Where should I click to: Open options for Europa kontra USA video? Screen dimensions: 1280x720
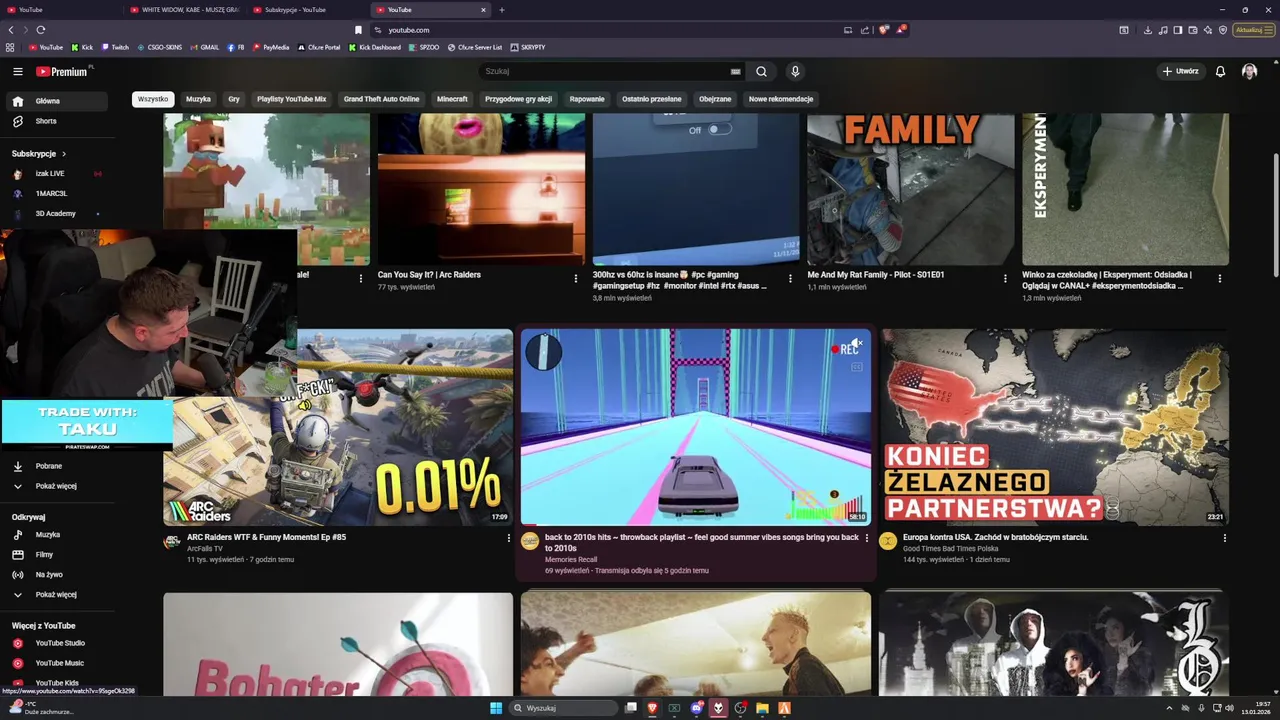coord(1225,538)
